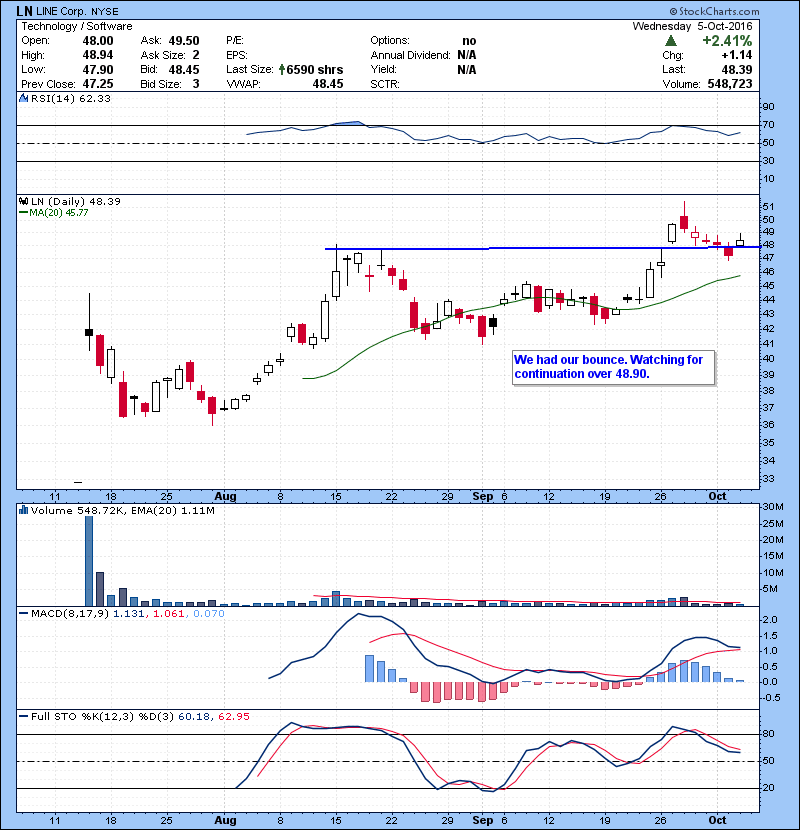Click the MACD signal value 1.061
Viewport: 800px width, 830px height.
pos(169,614)
